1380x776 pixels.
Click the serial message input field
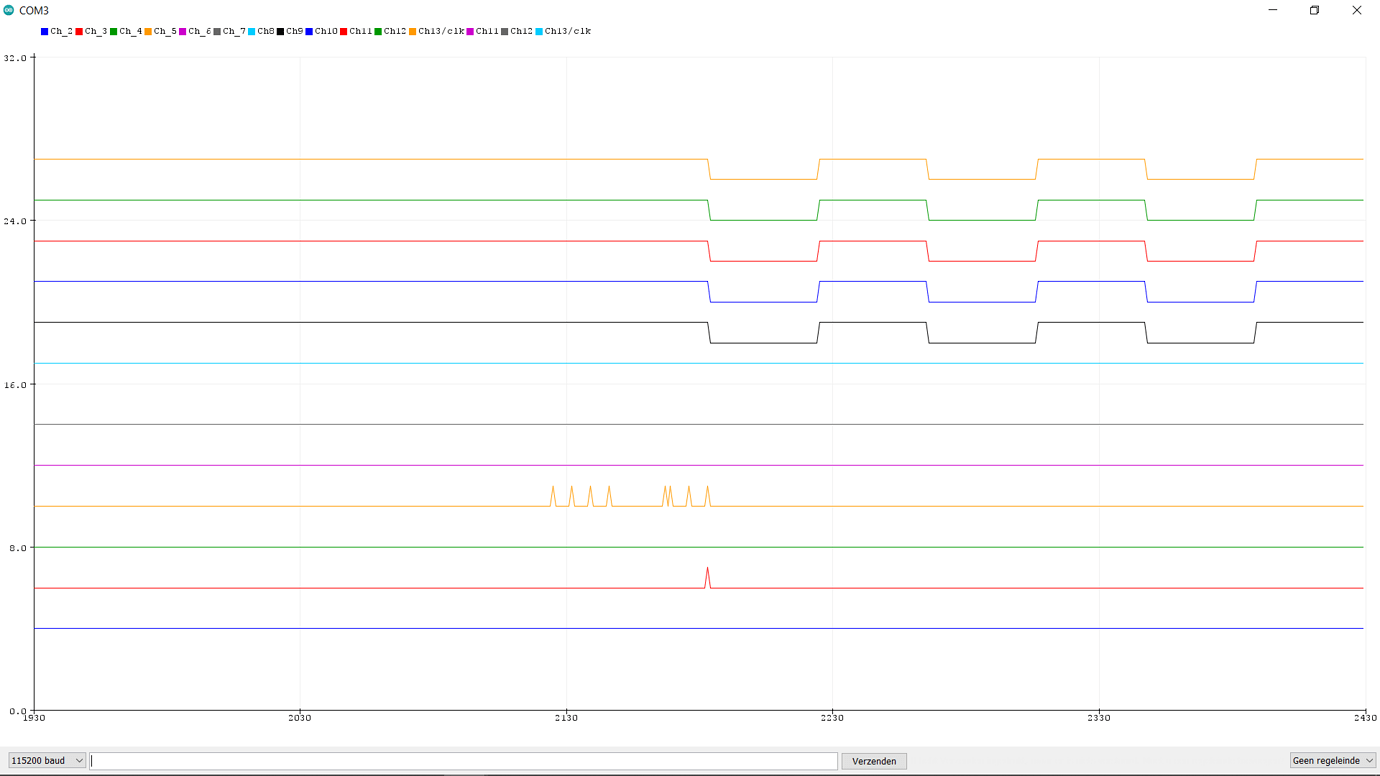[463, 760]
